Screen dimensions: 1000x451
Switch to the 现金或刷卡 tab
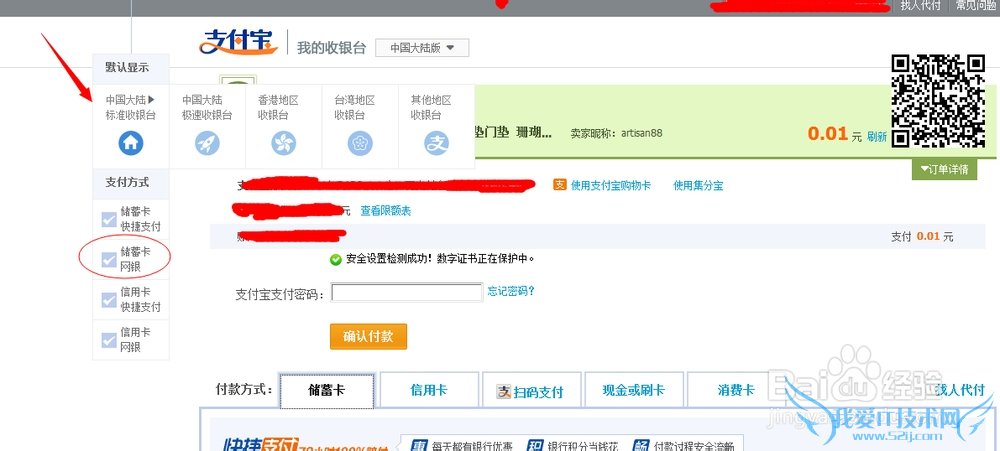pyautogui.click(x=633, y=390)
